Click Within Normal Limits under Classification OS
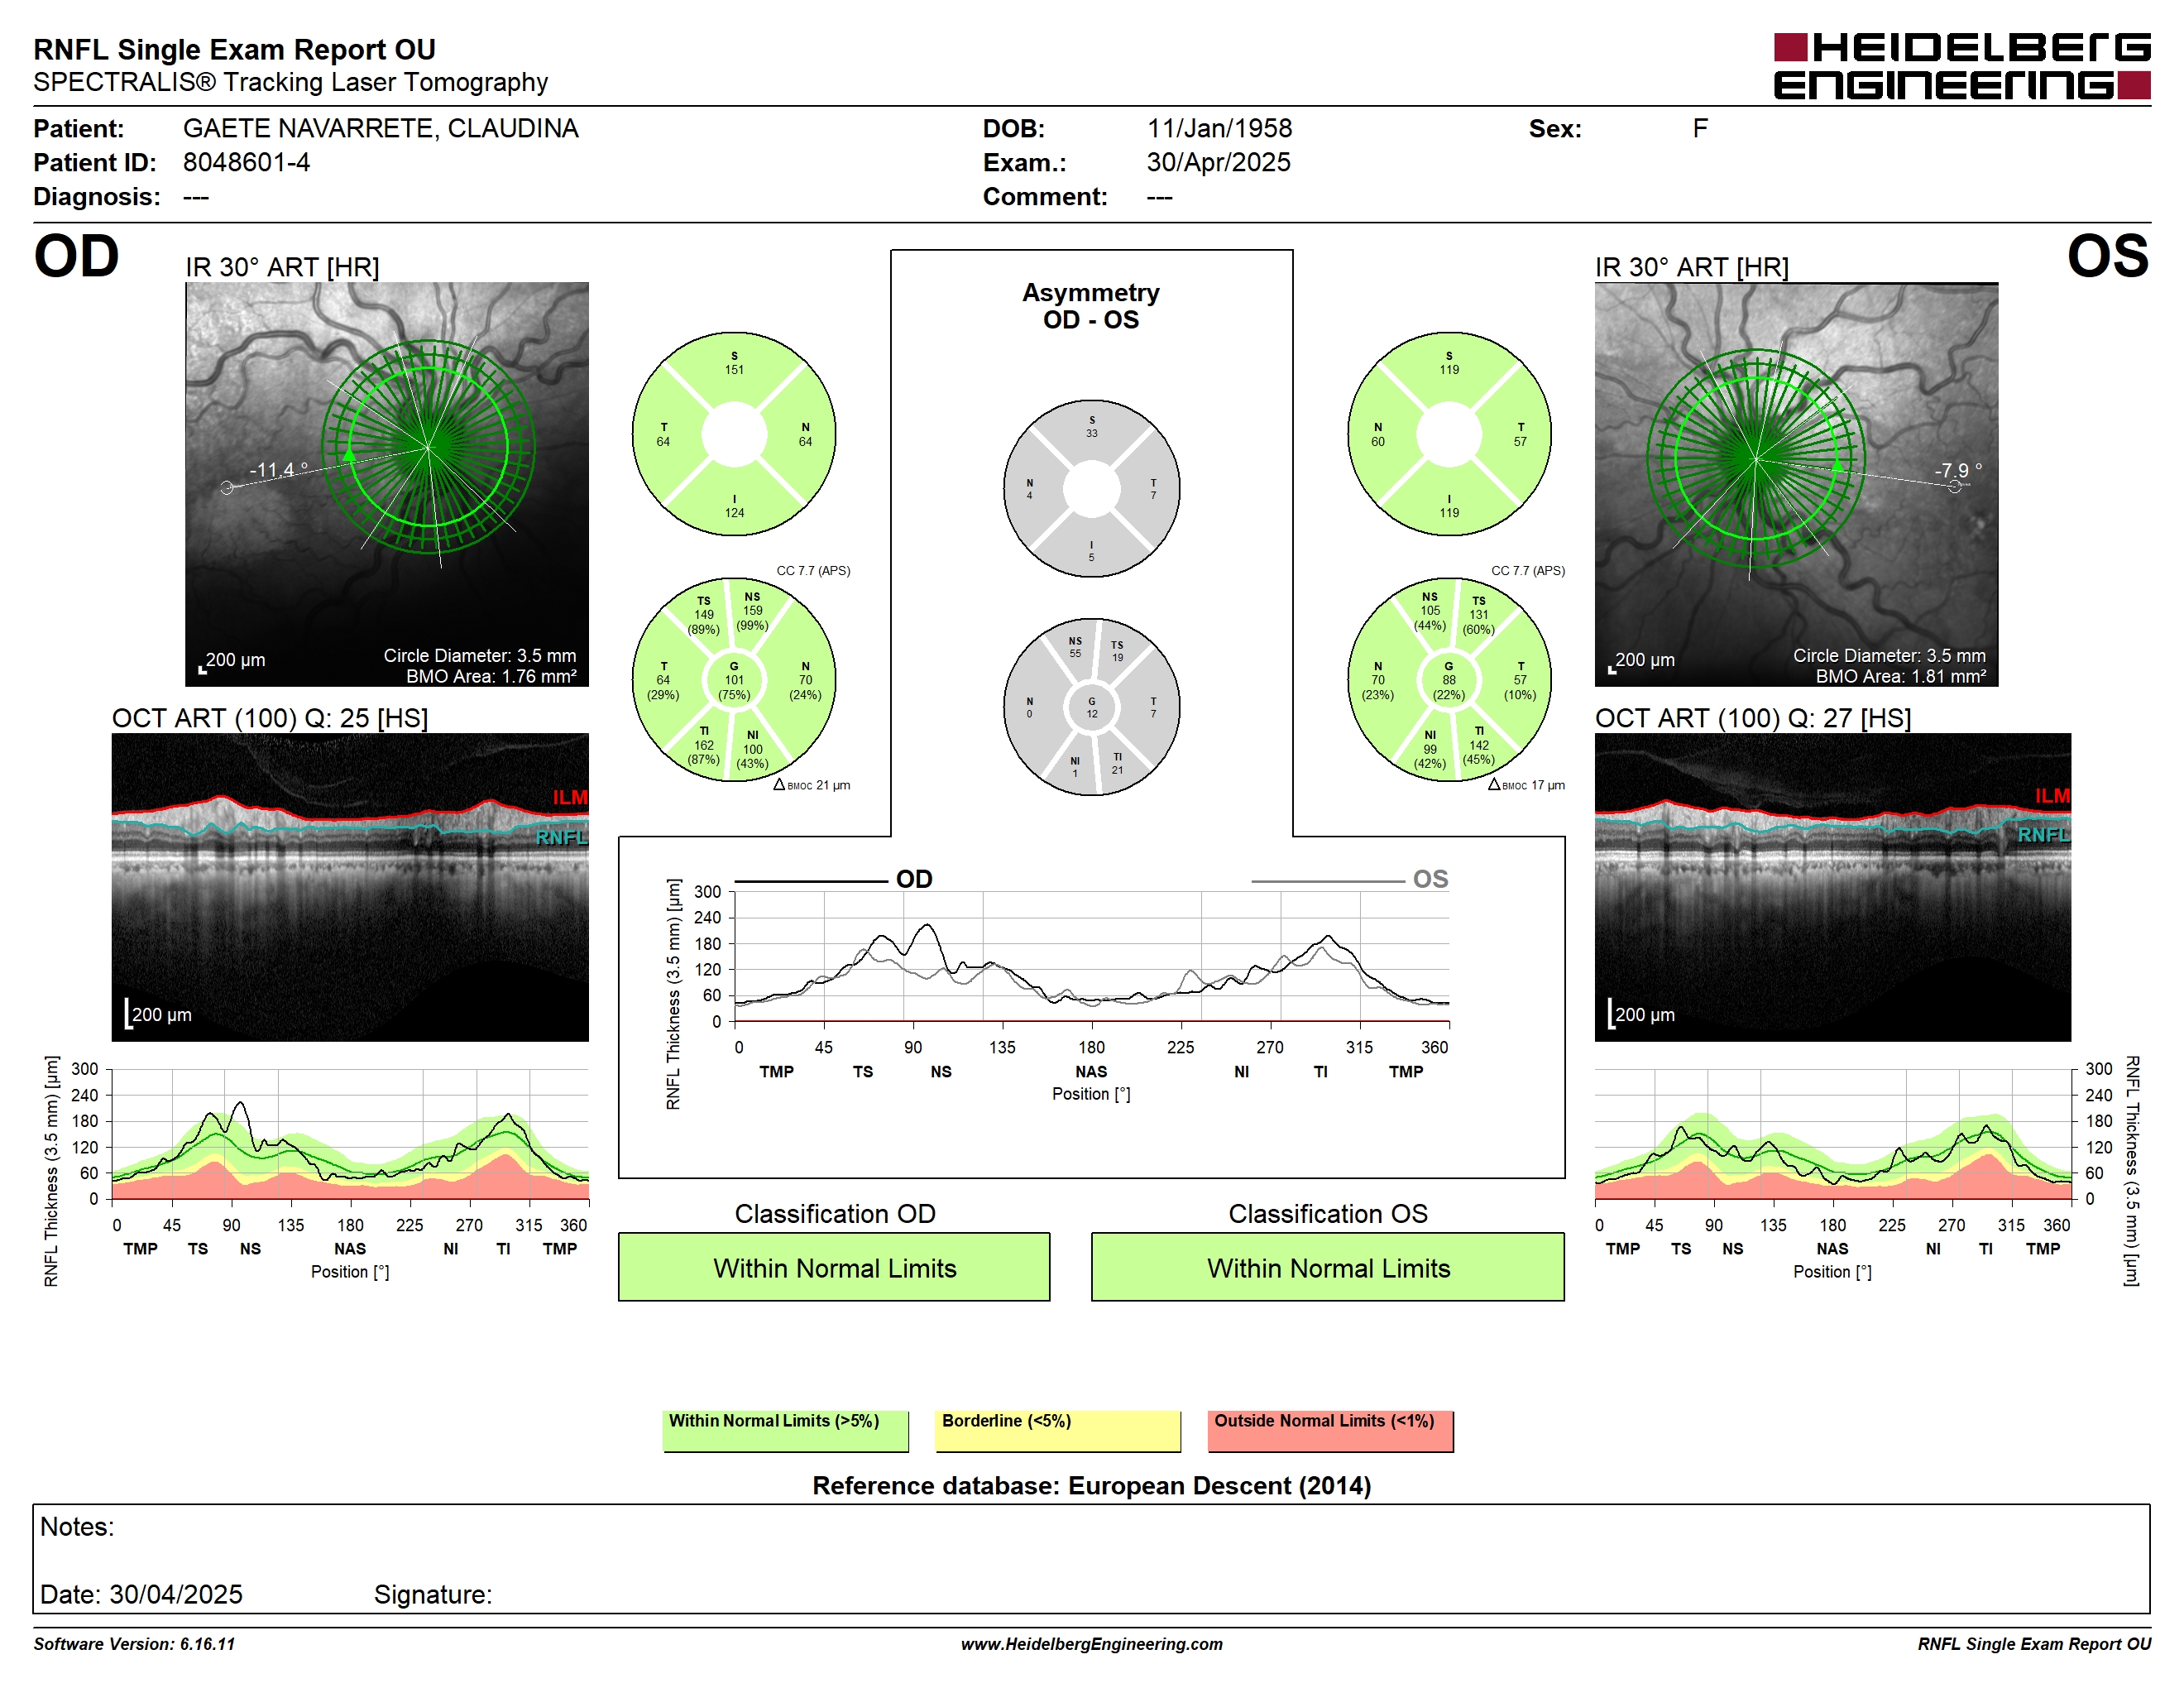The height and width of the screenshot is (1688, 2184). coord(1328,1267)
